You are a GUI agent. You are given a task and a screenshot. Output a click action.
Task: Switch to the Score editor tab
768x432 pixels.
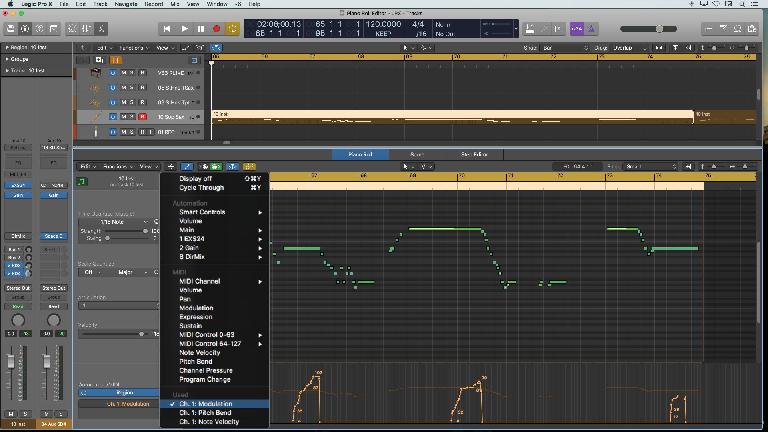click(x=417, y=154)
